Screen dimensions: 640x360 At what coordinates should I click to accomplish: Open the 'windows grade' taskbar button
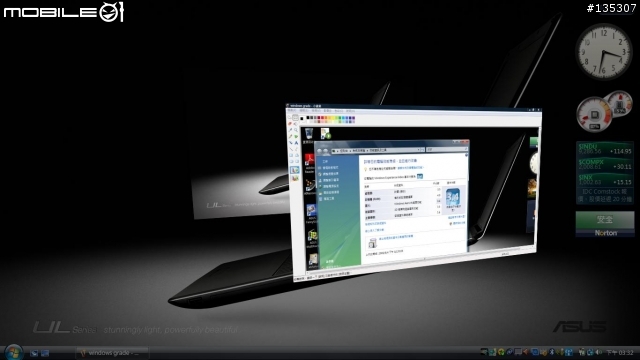[x=112, y=353]
